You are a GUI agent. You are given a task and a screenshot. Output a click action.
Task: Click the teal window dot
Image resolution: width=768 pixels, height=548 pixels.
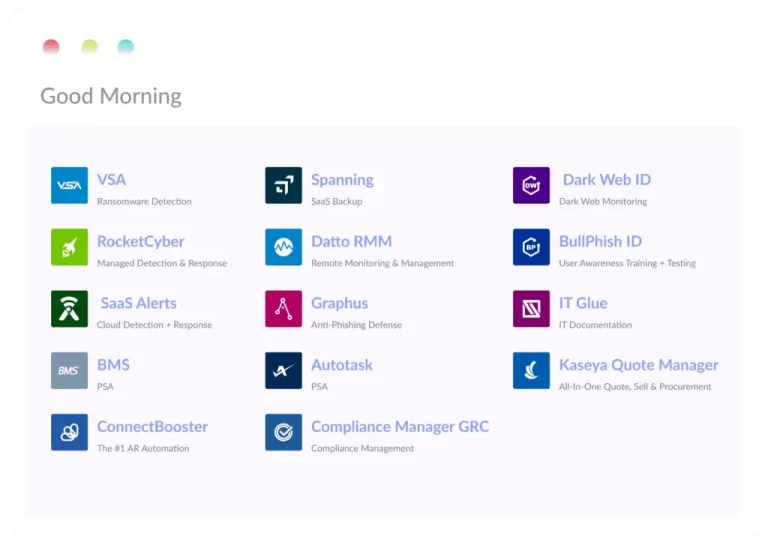click(x=126, y=47)
